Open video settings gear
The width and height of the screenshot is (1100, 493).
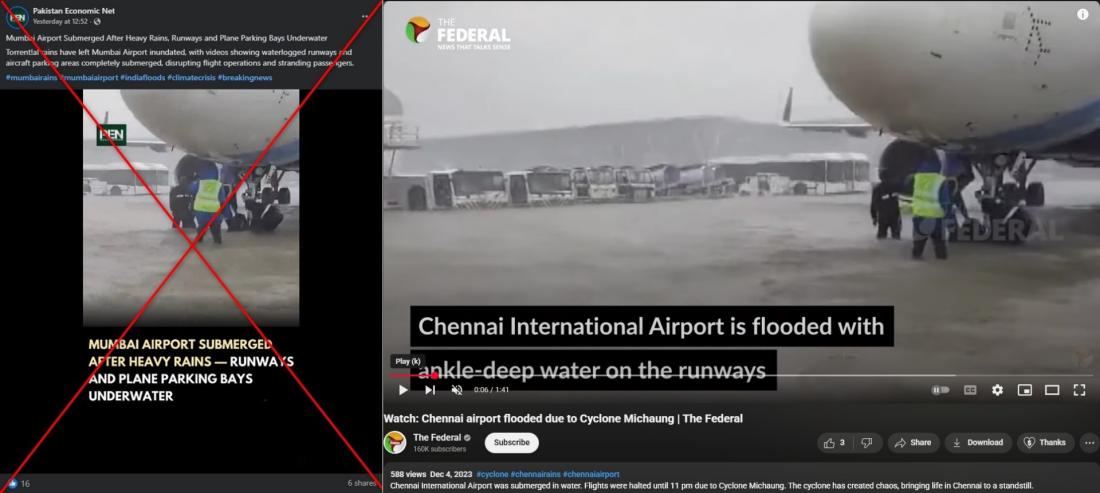[x=997, y=390]
